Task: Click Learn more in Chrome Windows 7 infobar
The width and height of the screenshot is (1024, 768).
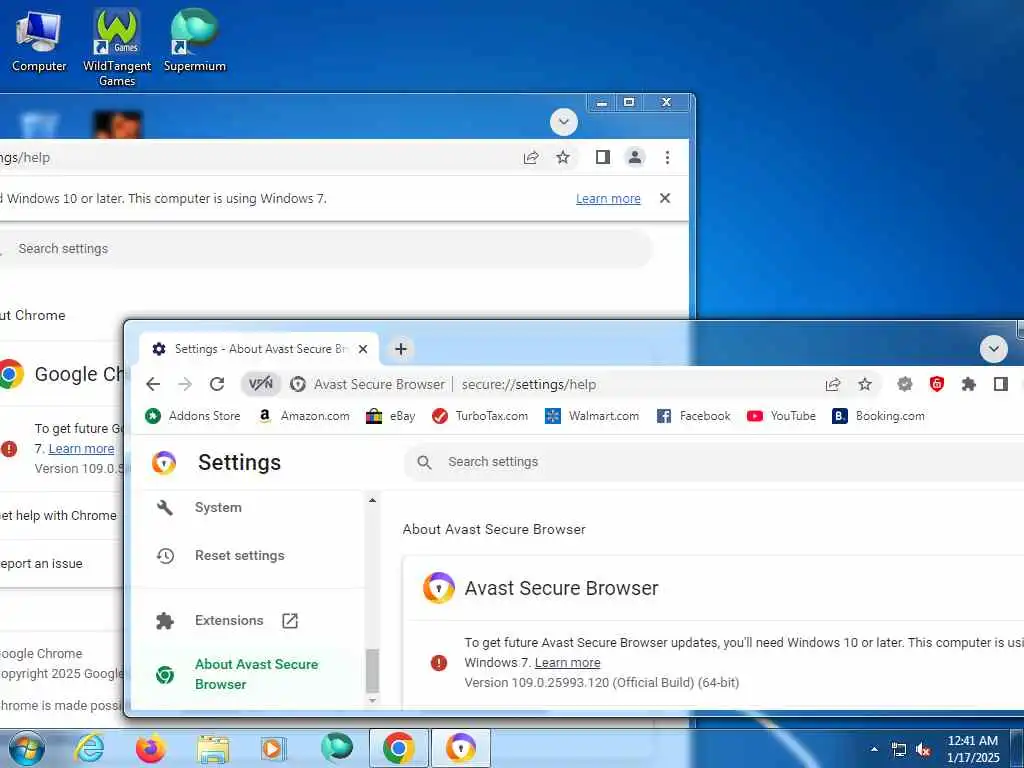Action: tap(608, 199)
